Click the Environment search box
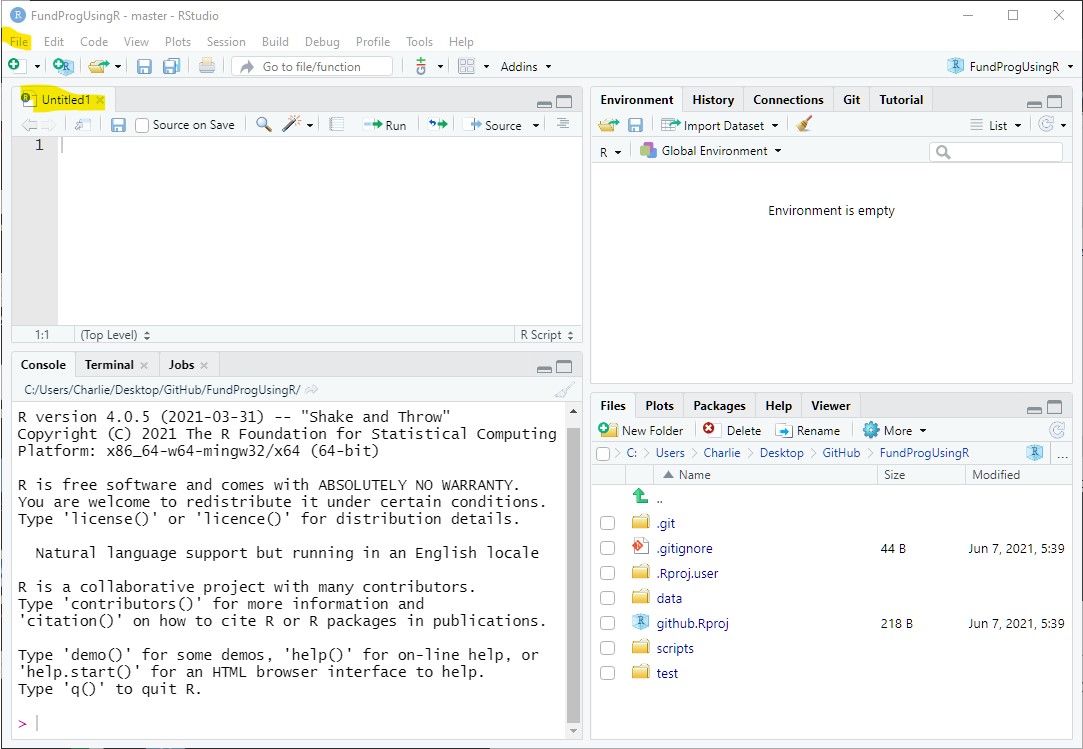The height and width of the screenshot is (749, 1083). (x=996, y=151)
